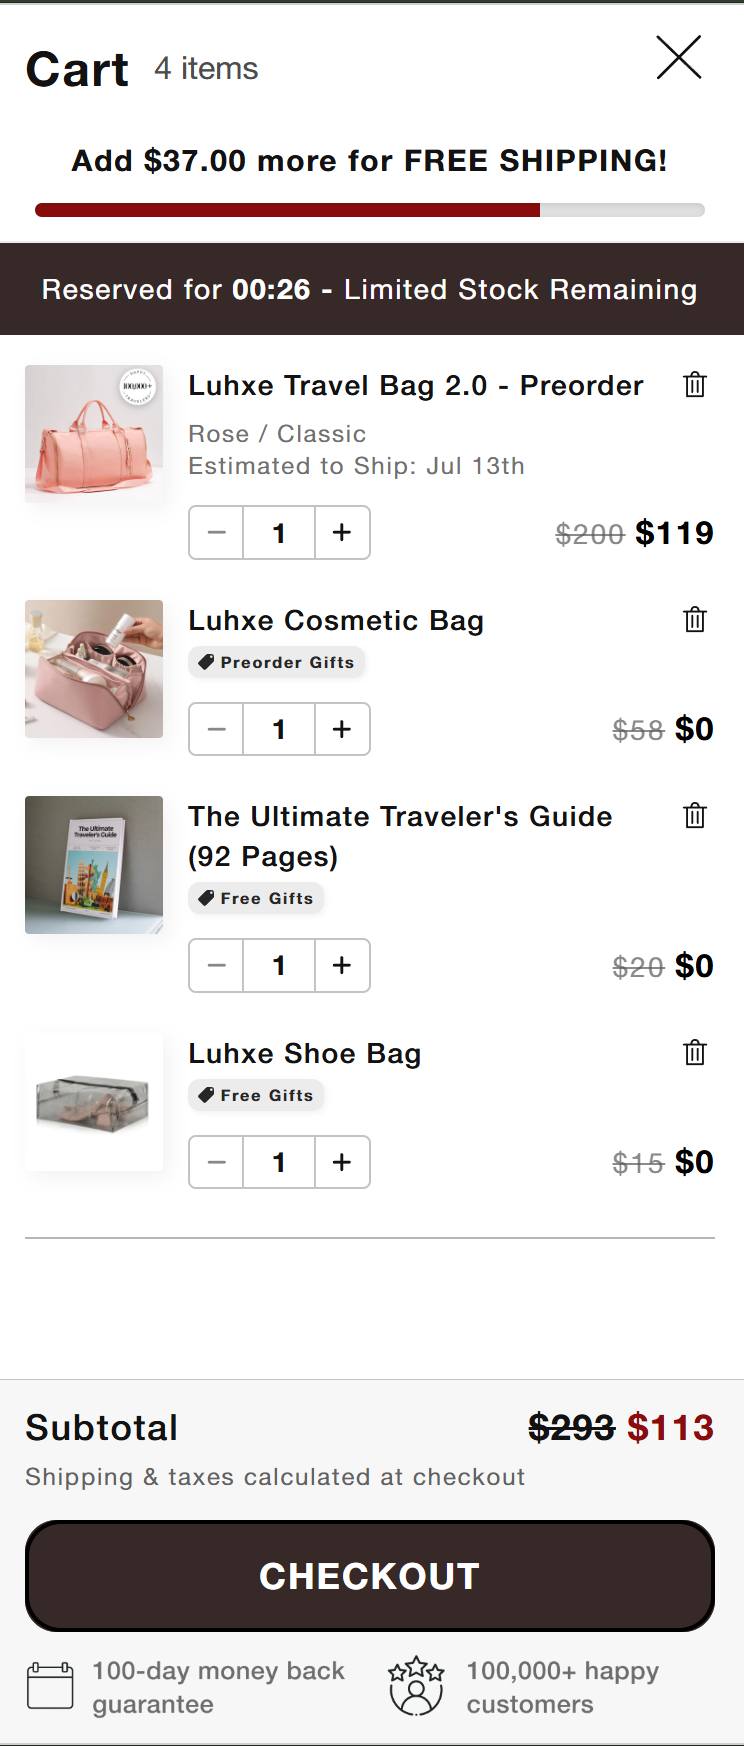The width and height of the screenshot is (744, 1746).
Task: Proceed with the CHECKOUT button
Action: tap(370, 1576)
